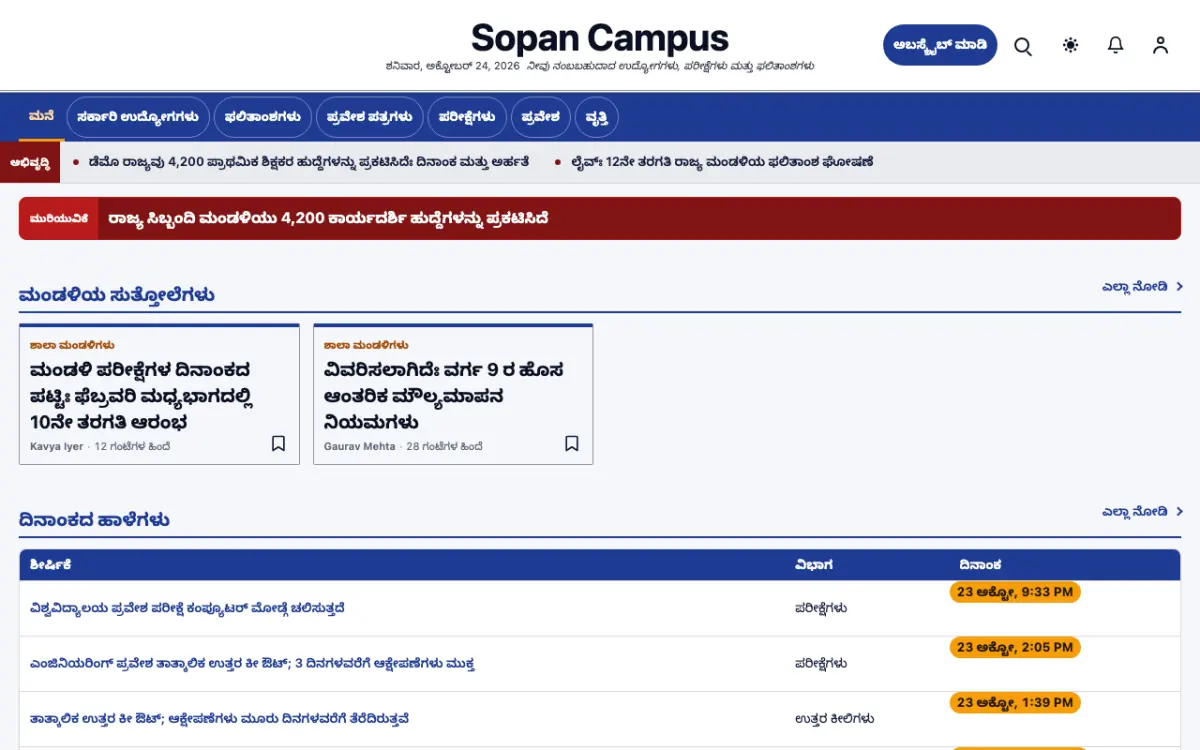Viewport: 1200px width, 750px height.
Task: Select the ಮನೆ navigation tab
Action: (41, 117)
